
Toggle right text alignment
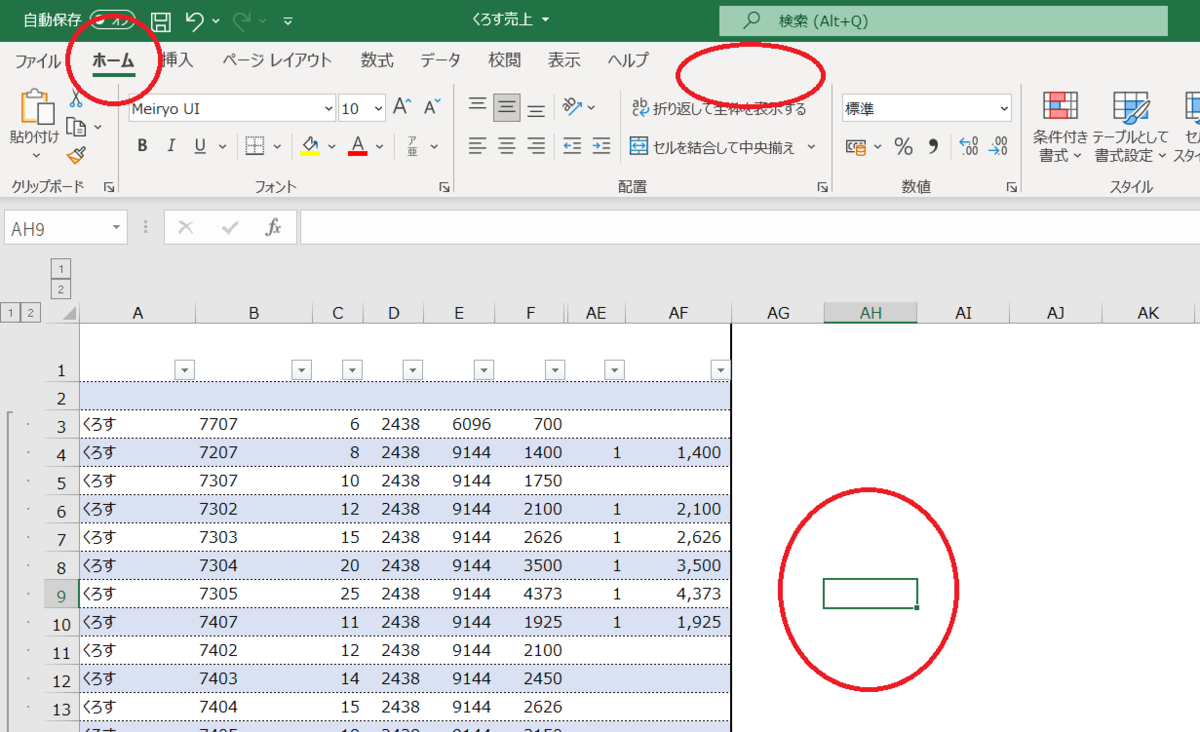click(x=537, y=146)
